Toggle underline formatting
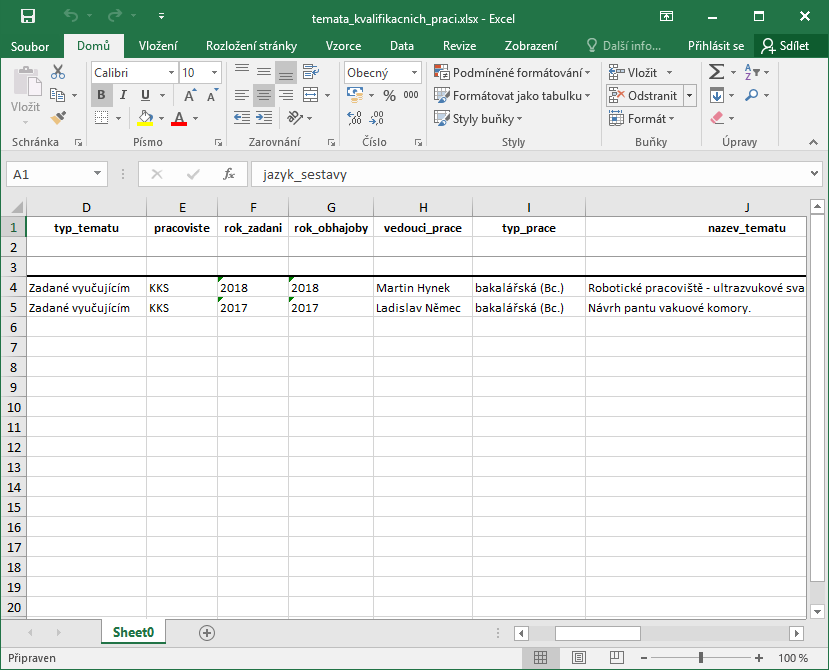 pyautogui.click(x=145, y=95)
